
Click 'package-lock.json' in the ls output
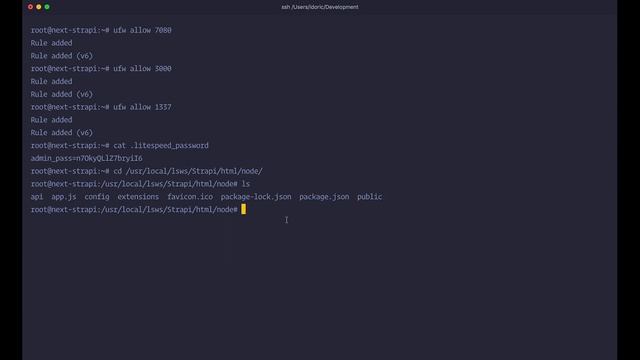(256, 197)
